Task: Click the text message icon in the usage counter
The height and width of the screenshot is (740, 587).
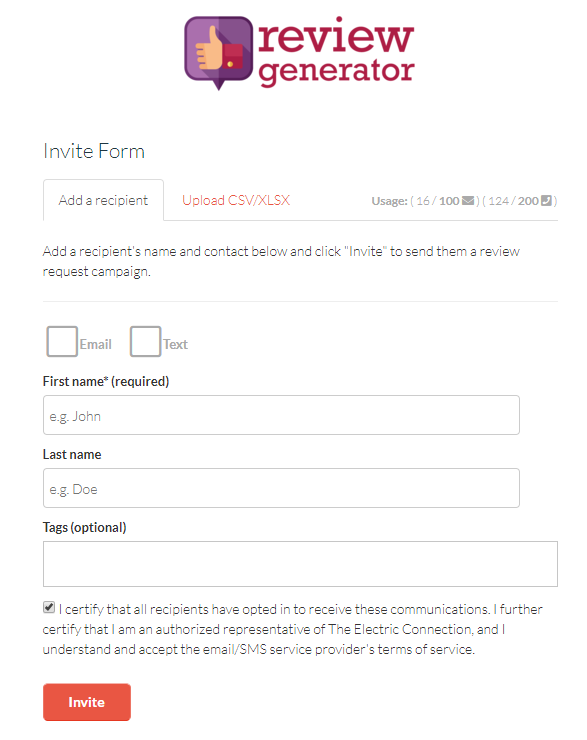Action: click(x=546, y=201)
